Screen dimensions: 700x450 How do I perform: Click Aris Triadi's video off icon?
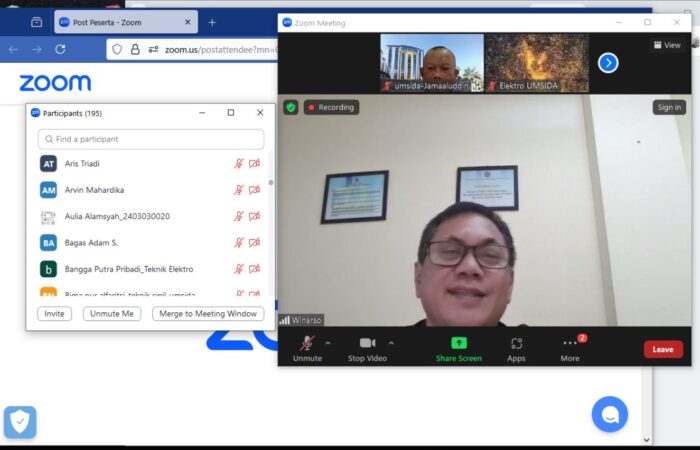tap(254, 164)
